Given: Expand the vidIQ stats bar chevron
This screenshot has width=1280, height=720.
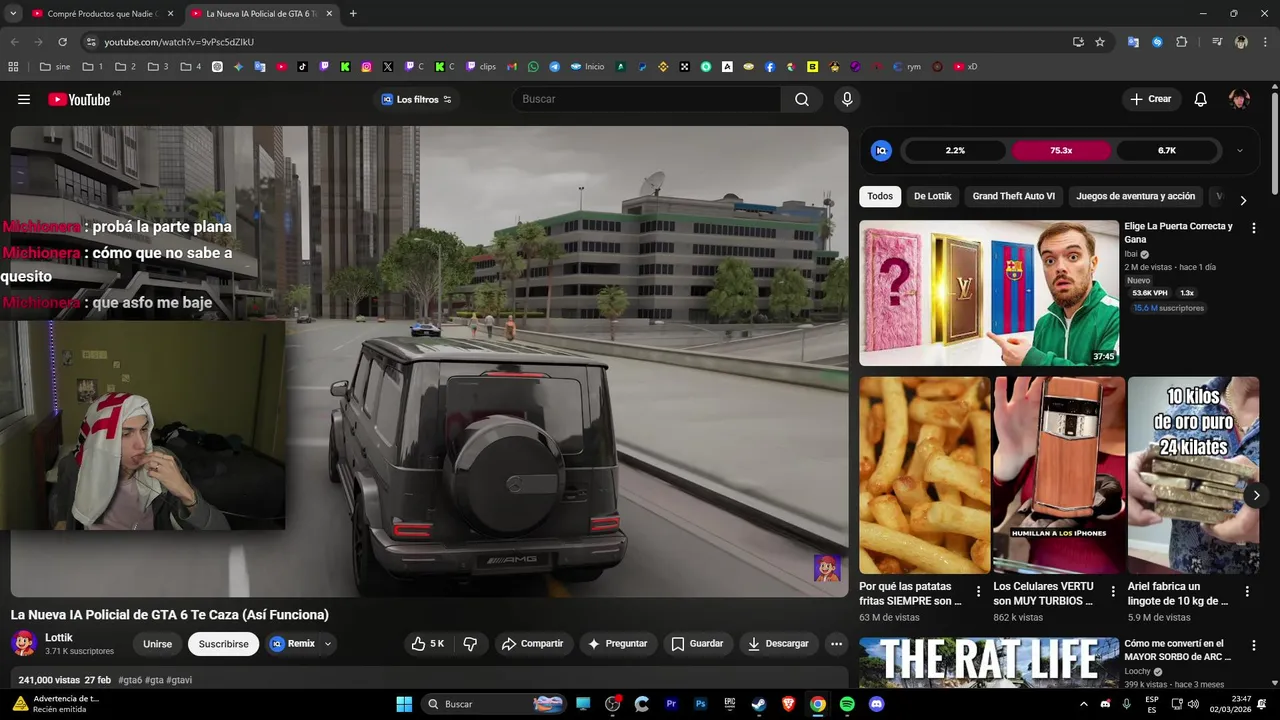Looking at the screenshot, I should coord(1240,151).
